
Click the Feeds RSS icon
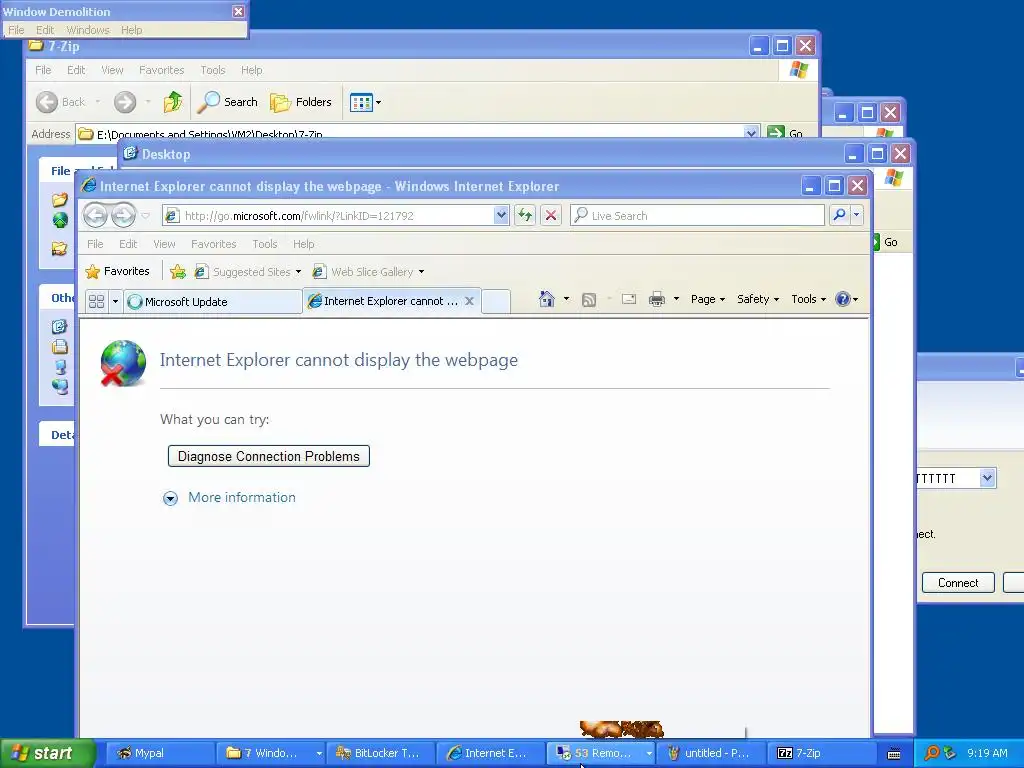coord(589,299)
